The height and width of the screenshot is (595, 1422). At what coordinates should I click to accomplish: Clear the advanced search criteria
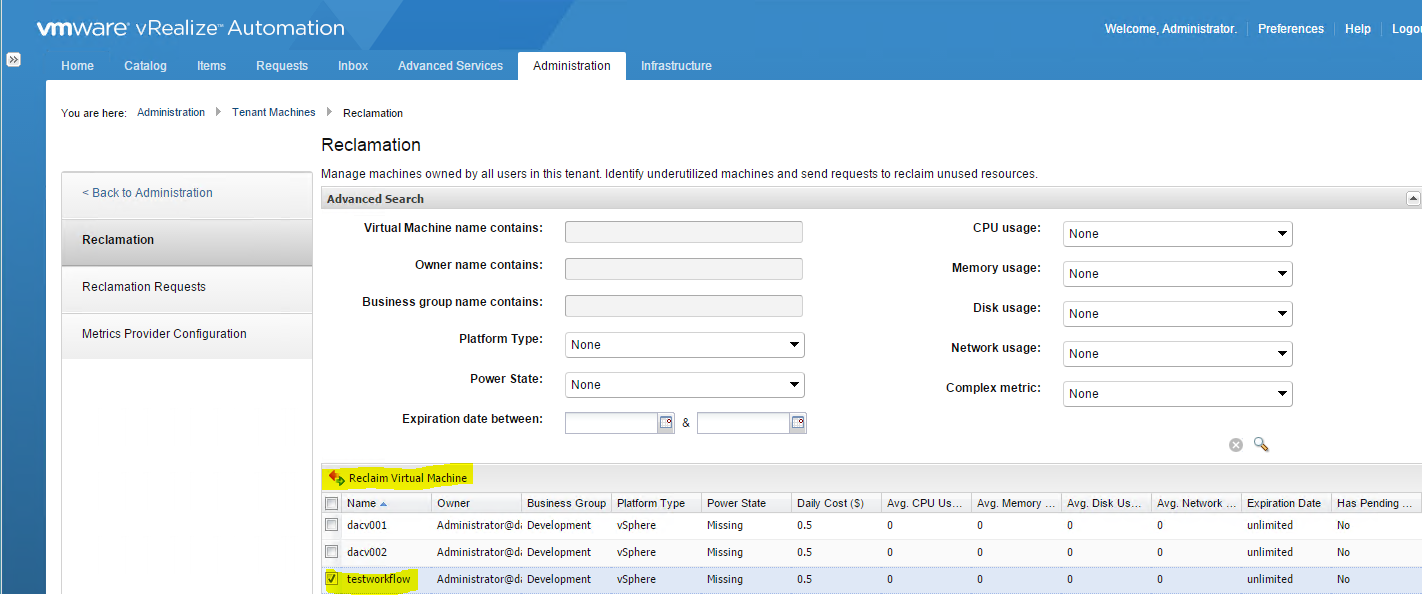coord(1236,445)
